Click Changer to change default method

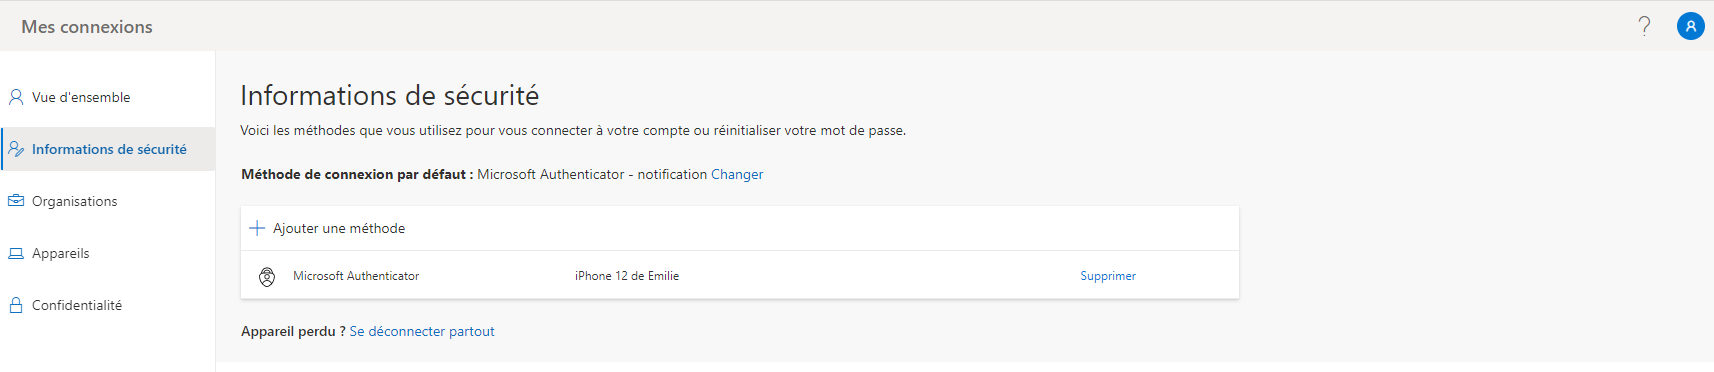pyautogui.click(x=737, y=174)
